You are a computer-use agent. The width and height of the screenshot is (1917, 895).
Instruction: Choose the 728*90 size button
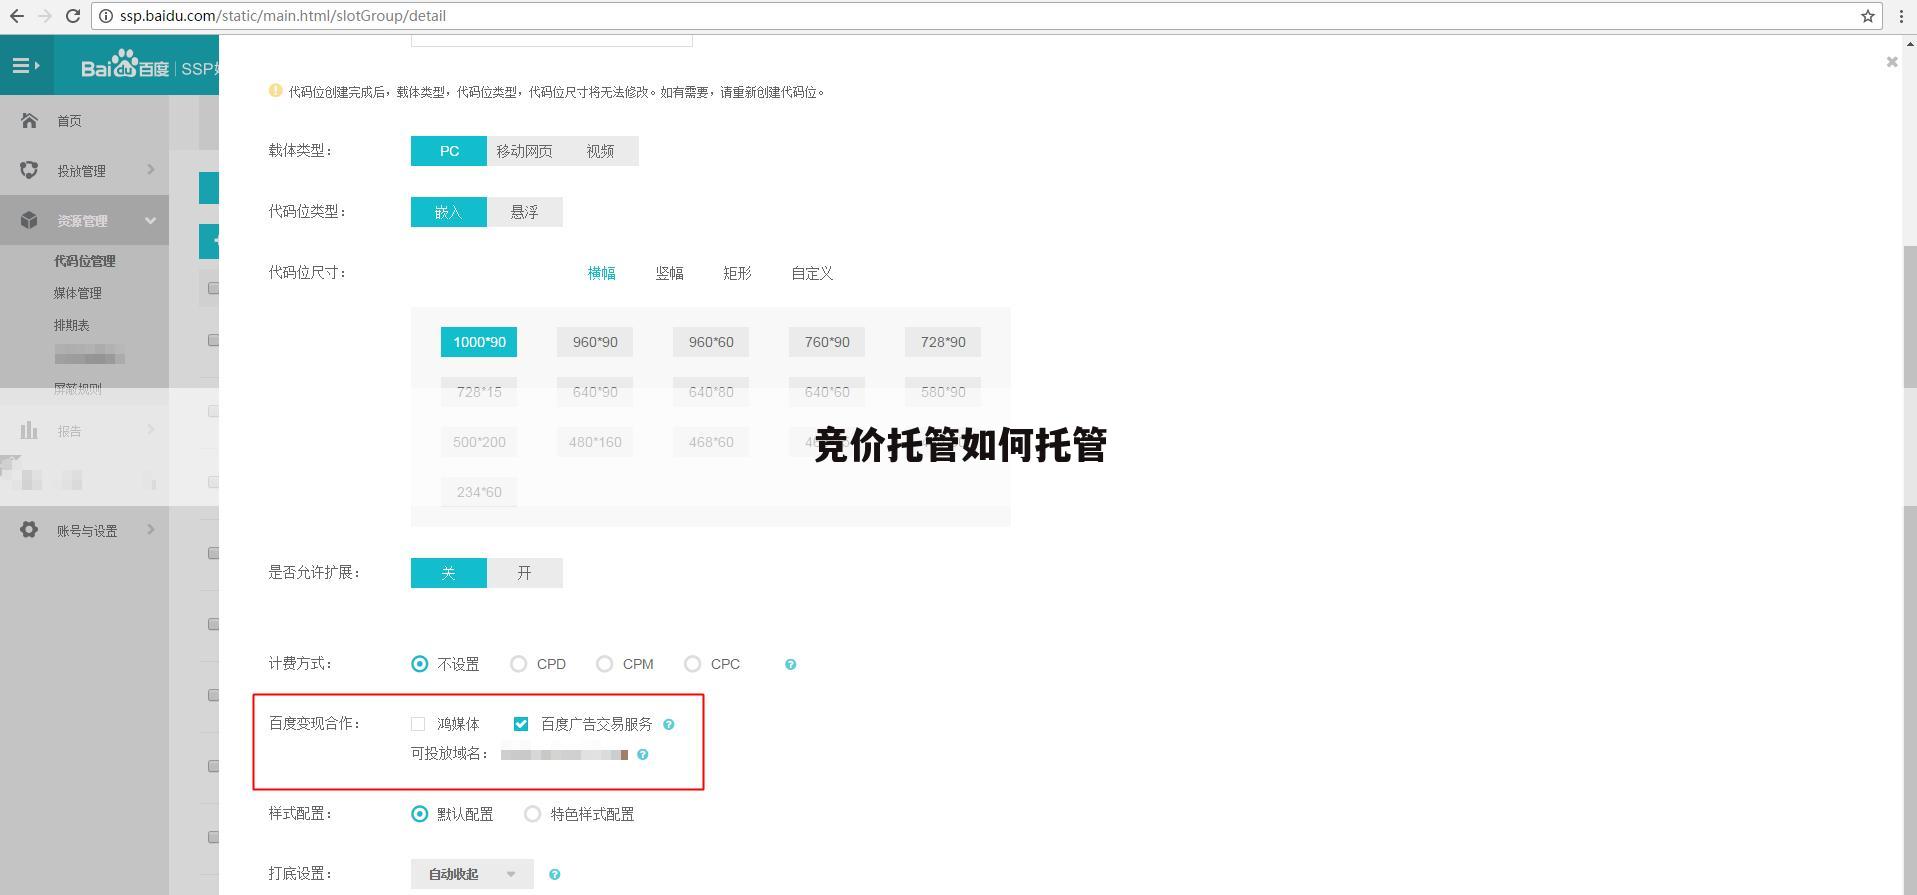coord(943,342)
